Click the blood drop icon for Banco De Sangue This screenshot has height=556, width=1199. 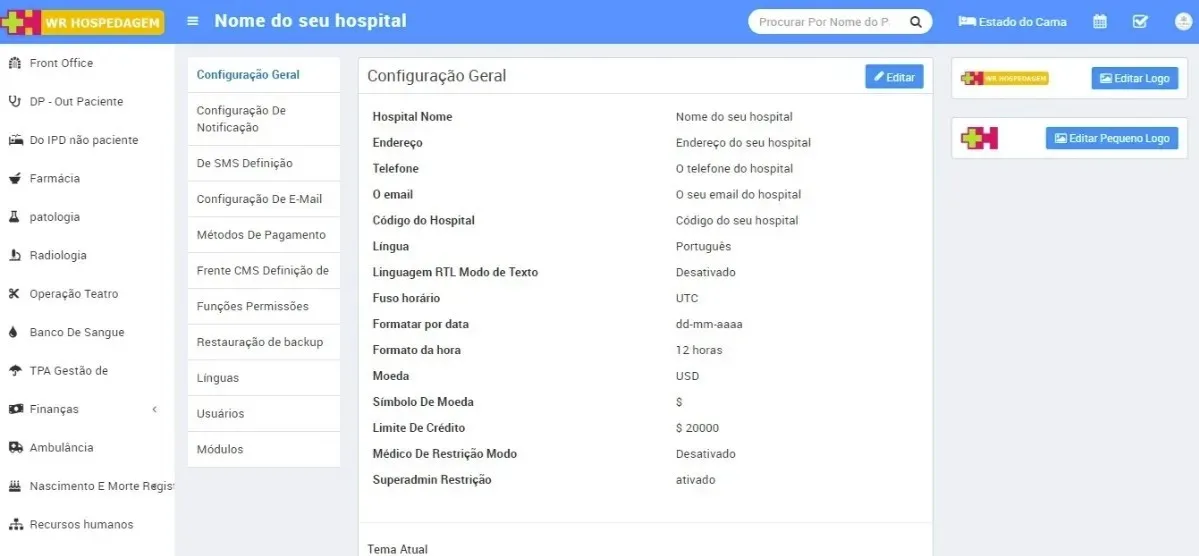point(12,332)
